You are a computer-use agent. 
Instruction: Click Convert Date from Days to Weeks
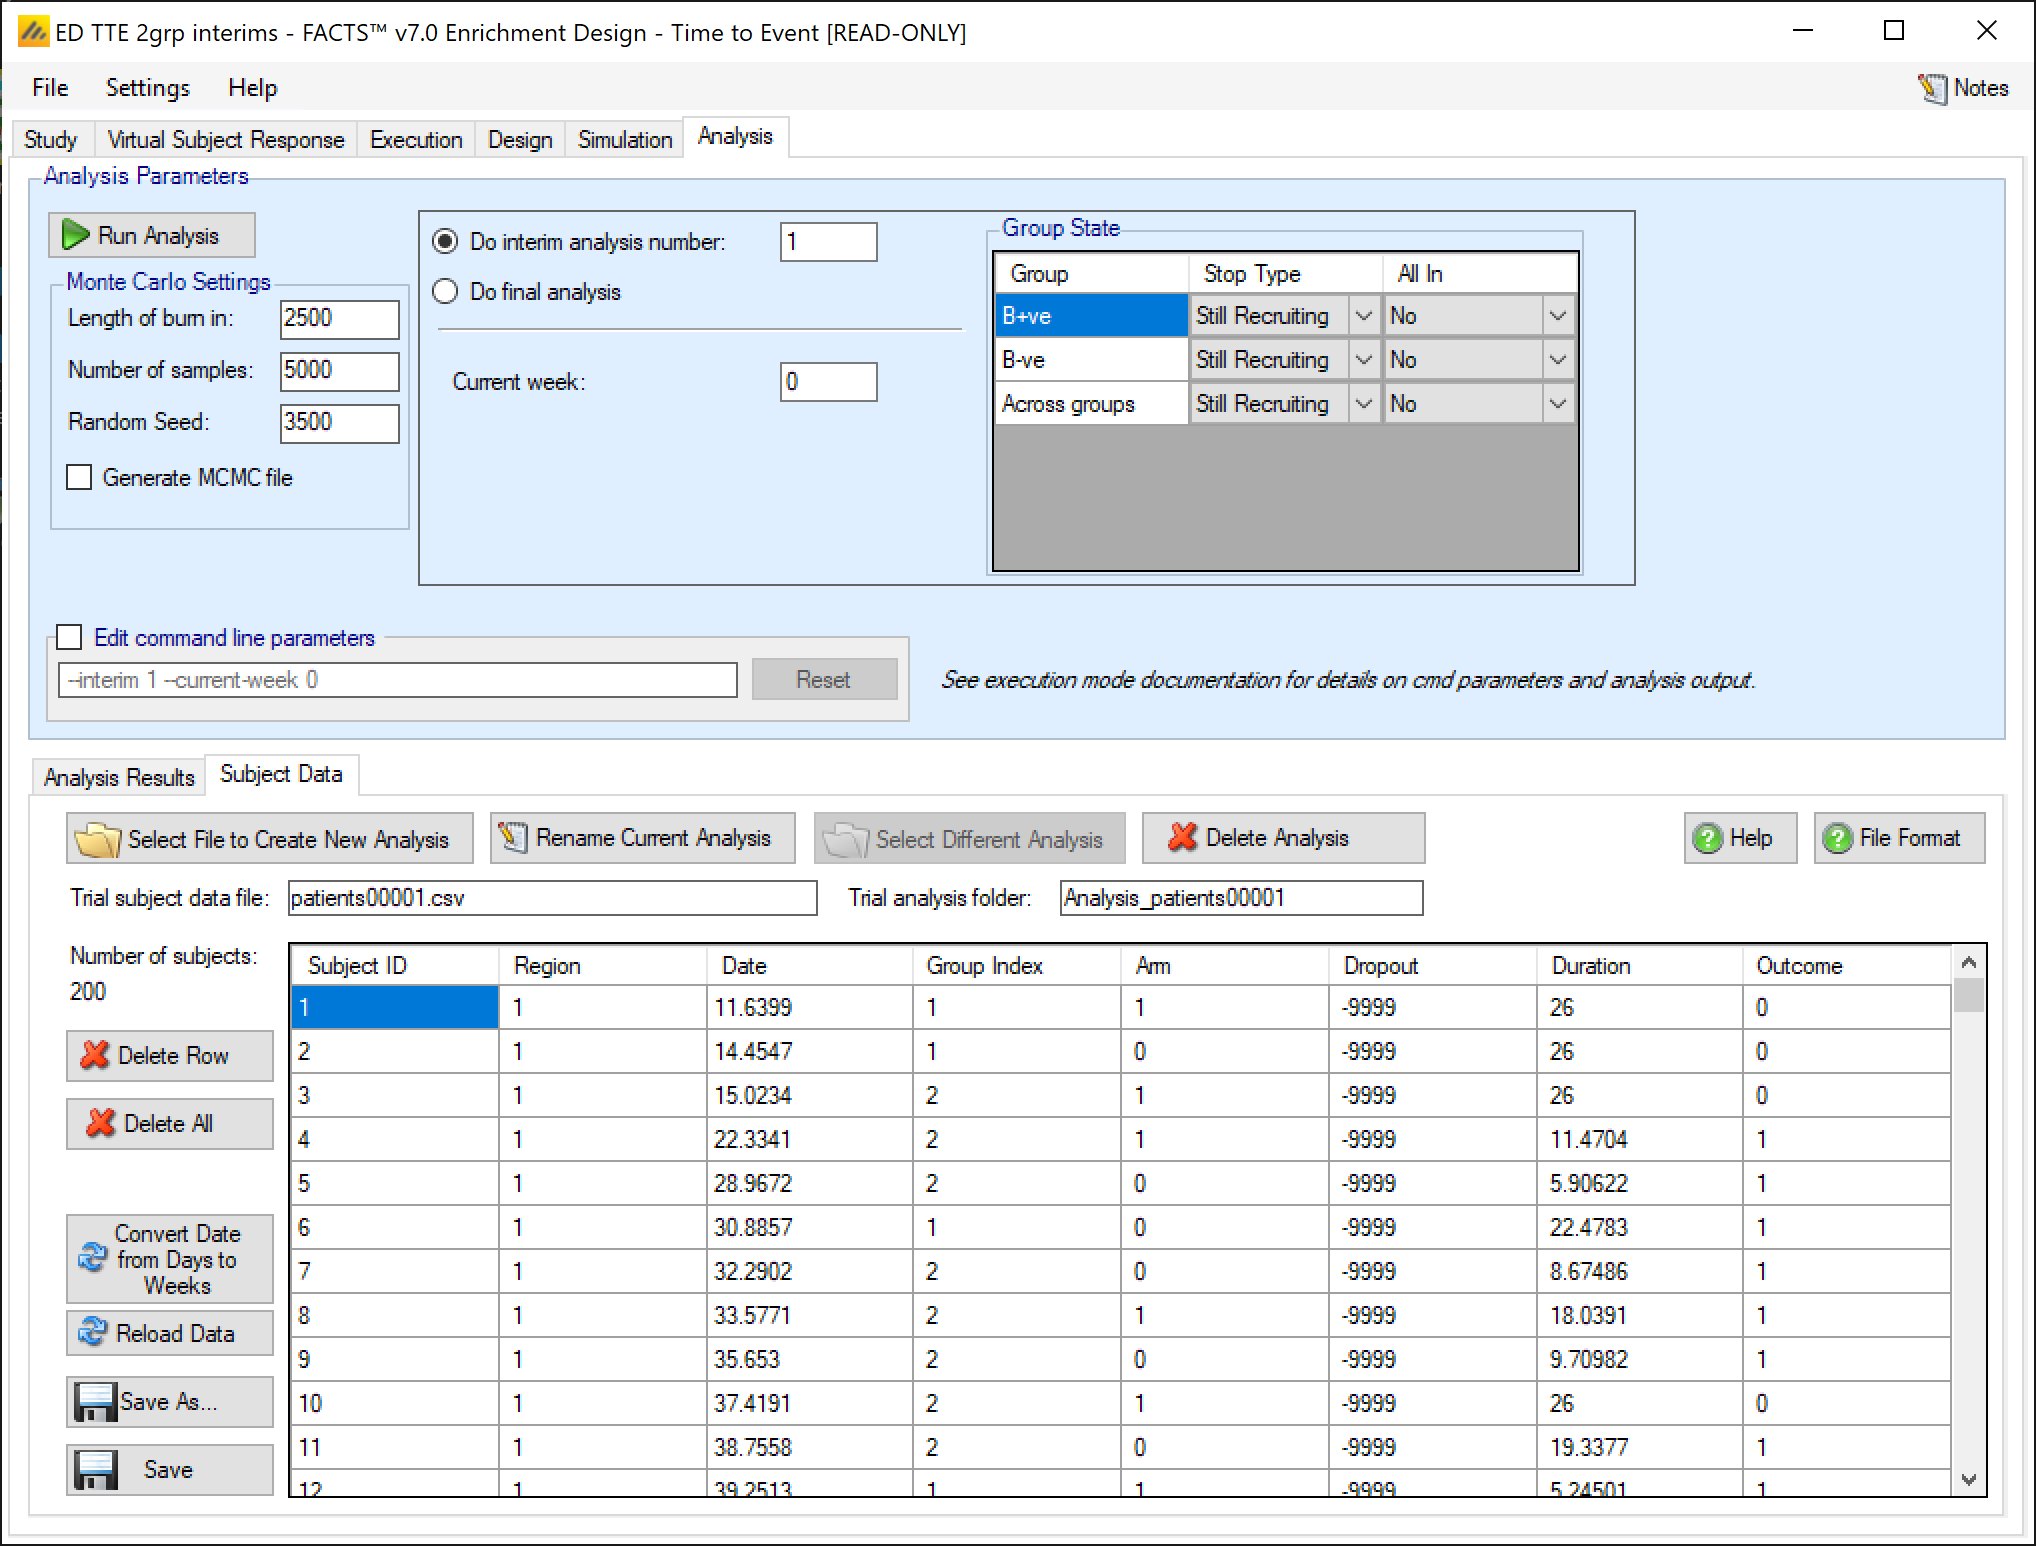pos(170,1259)
